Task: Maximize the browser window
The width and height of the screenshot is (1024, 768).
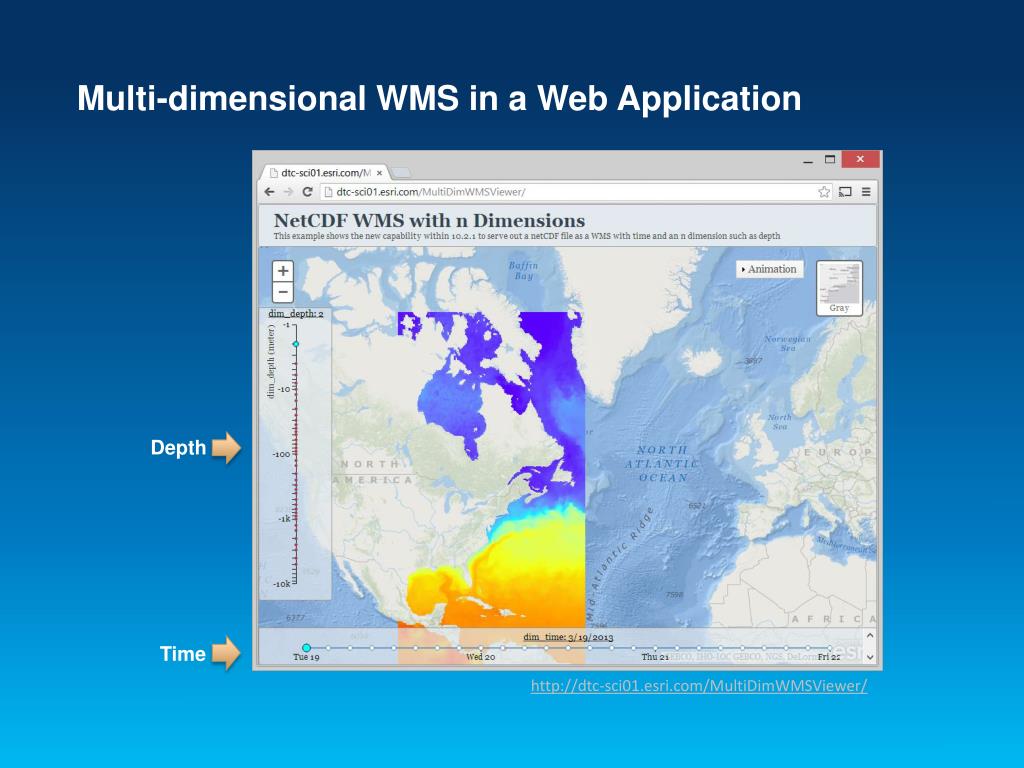Action: tap(830, 159)
